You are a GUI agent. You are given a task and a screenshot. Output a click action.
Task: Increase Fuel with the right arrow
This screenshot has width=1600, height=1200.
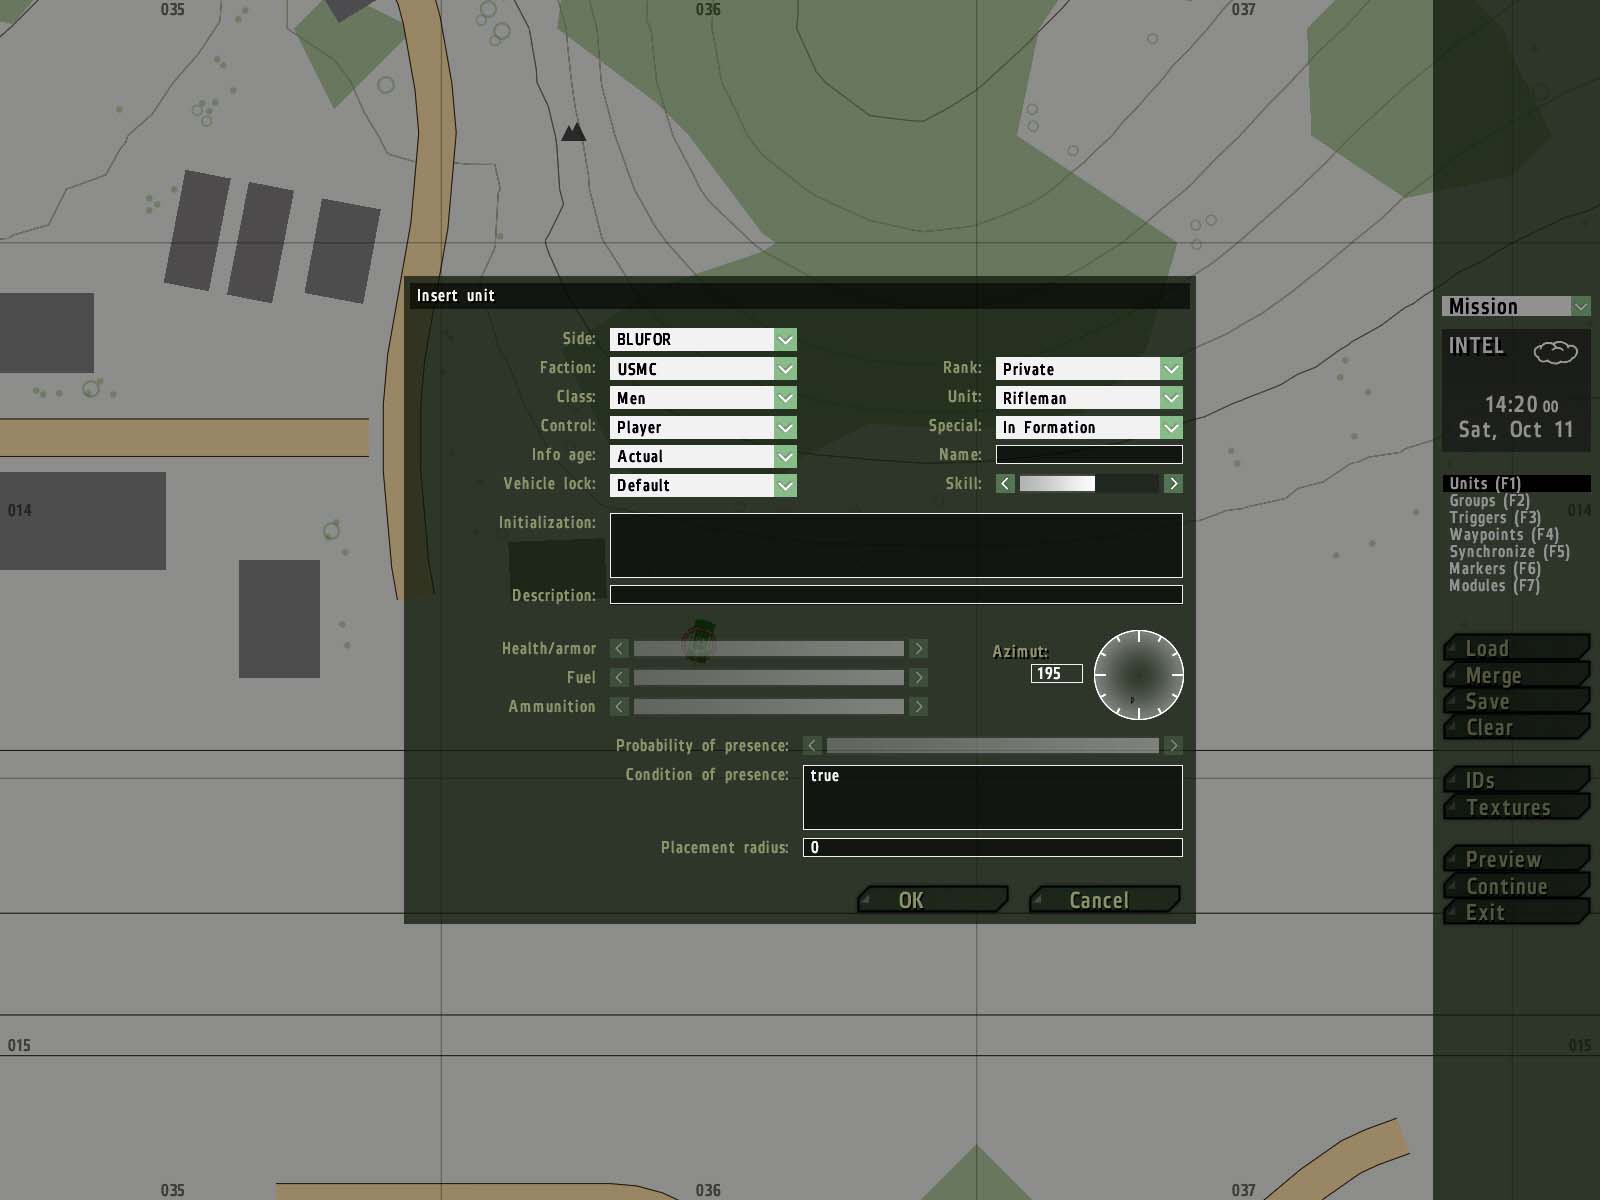918,678
